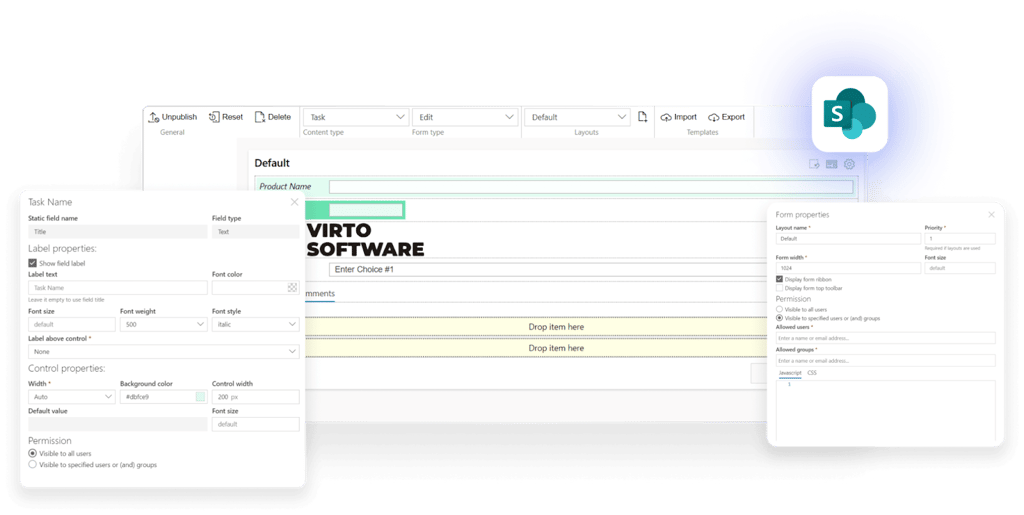This screenshot has width=1024, height=515.
Task: Click the SharePoint logo icon
Action: (850, 114)
